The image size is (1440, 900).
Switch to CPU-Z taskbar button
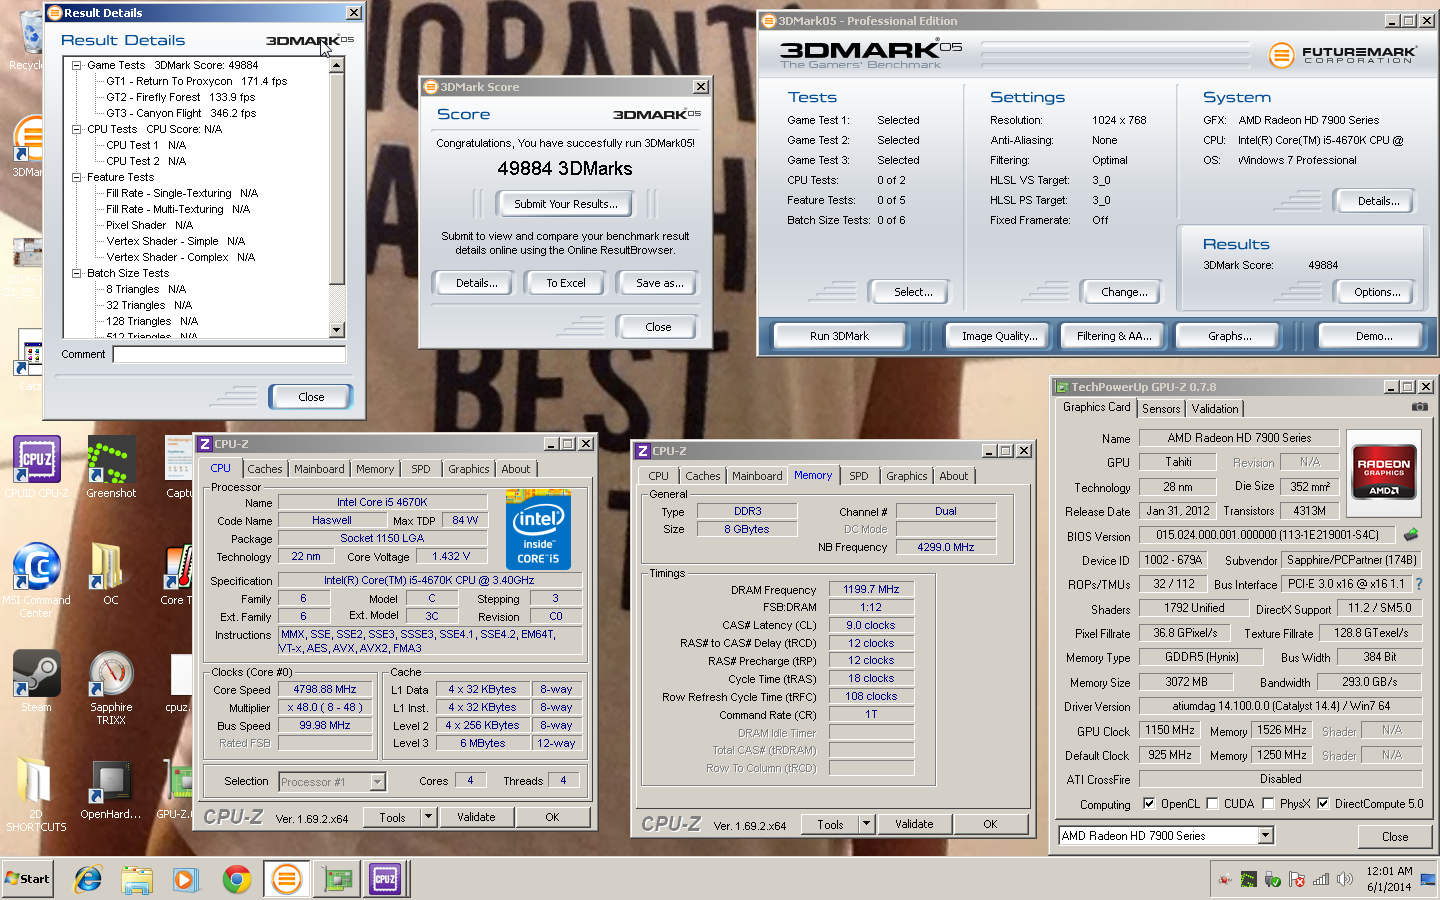point(385,879)
